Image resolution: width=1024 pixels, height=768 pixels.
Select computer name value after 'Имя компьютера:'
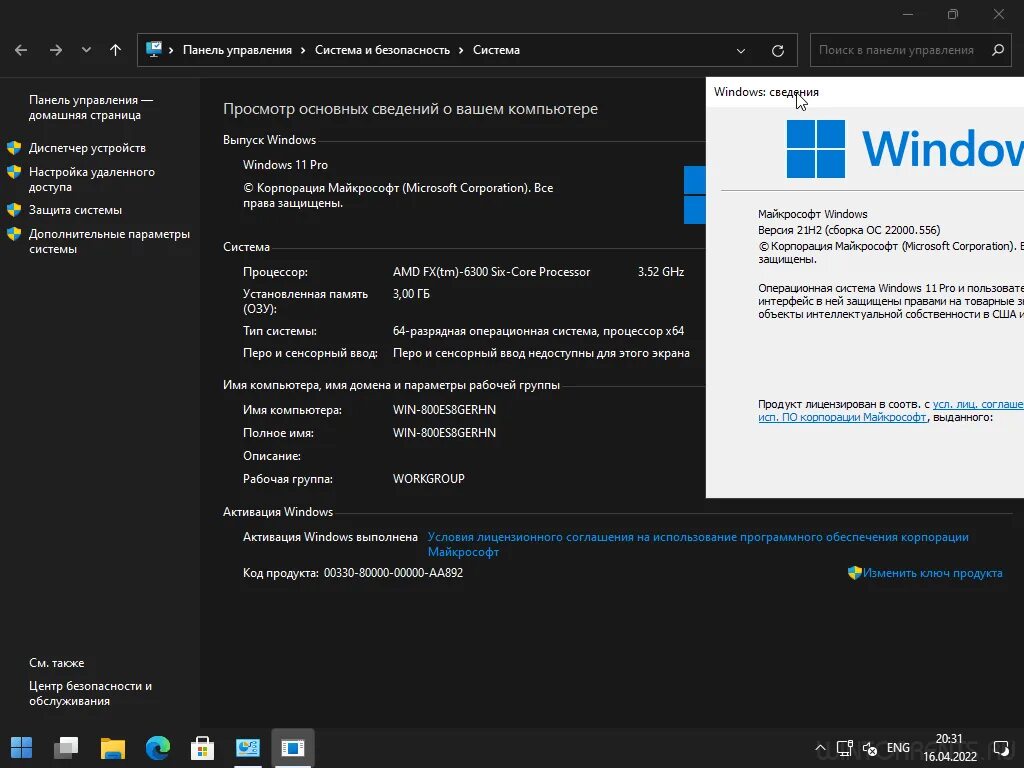(444, 409)
